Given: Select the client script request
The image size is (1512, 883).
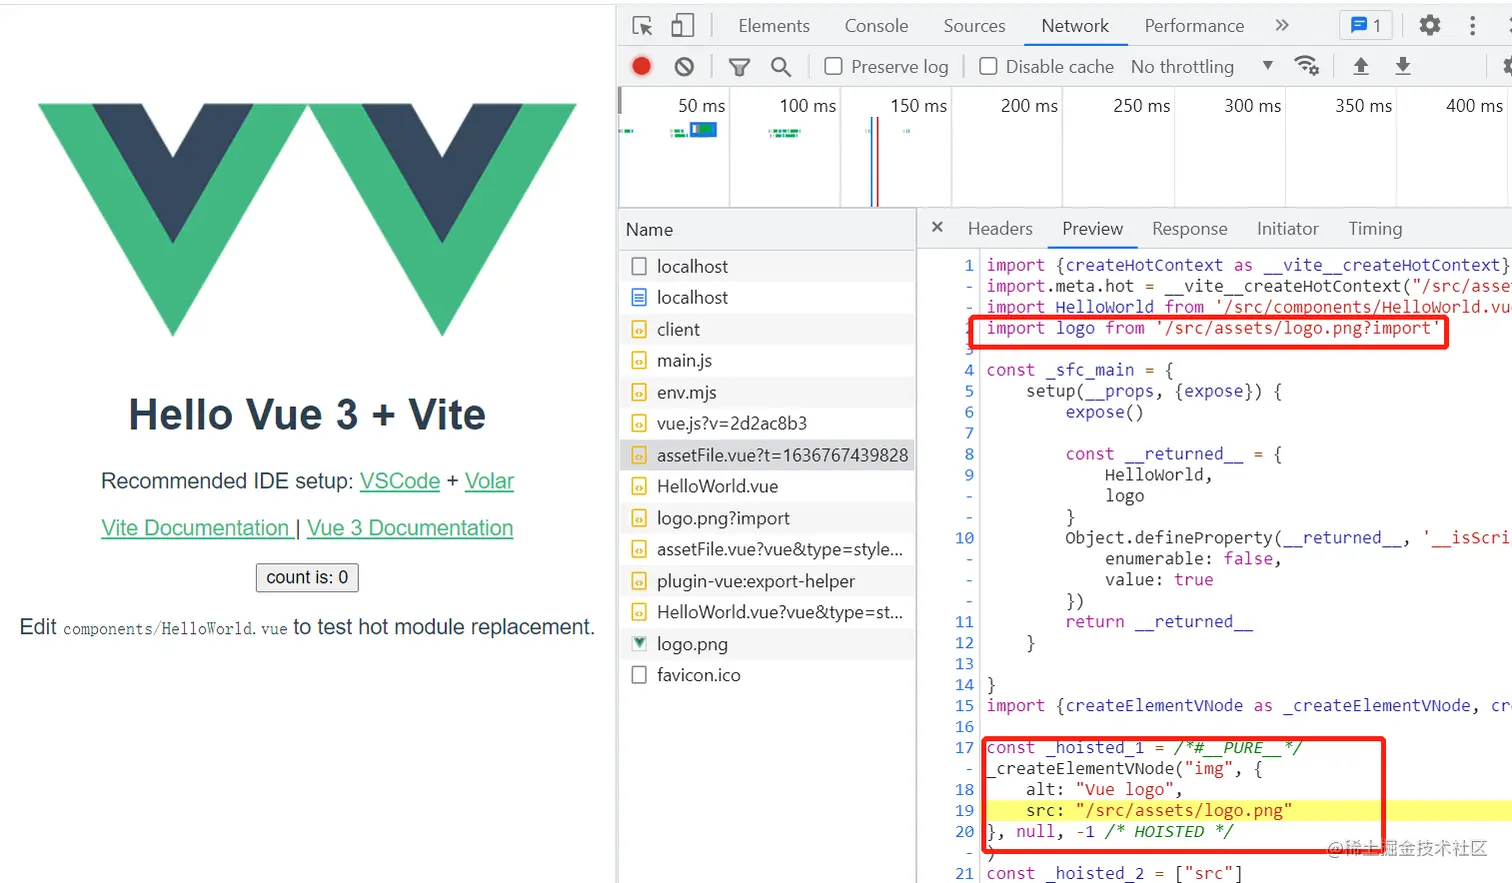Looking at the screenshot, I should tap(766, 330).
